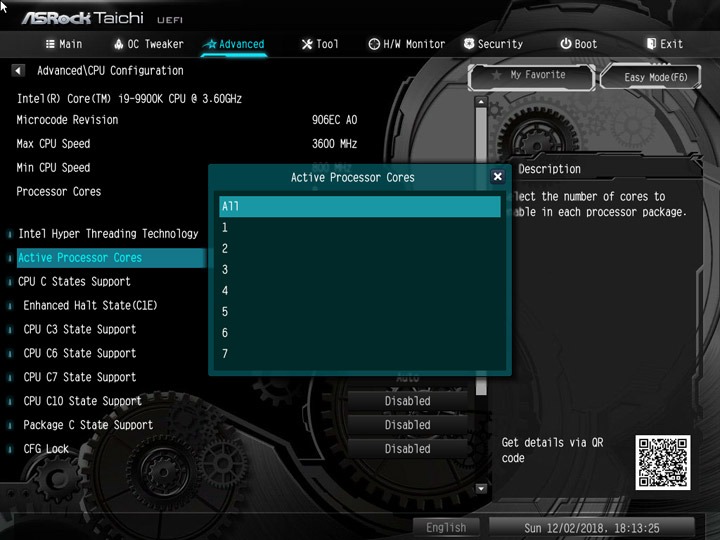Viewport: 720px width, 540px height.
Task: Switch to the H/W Monitor tab
Action: tap(407, 44)
